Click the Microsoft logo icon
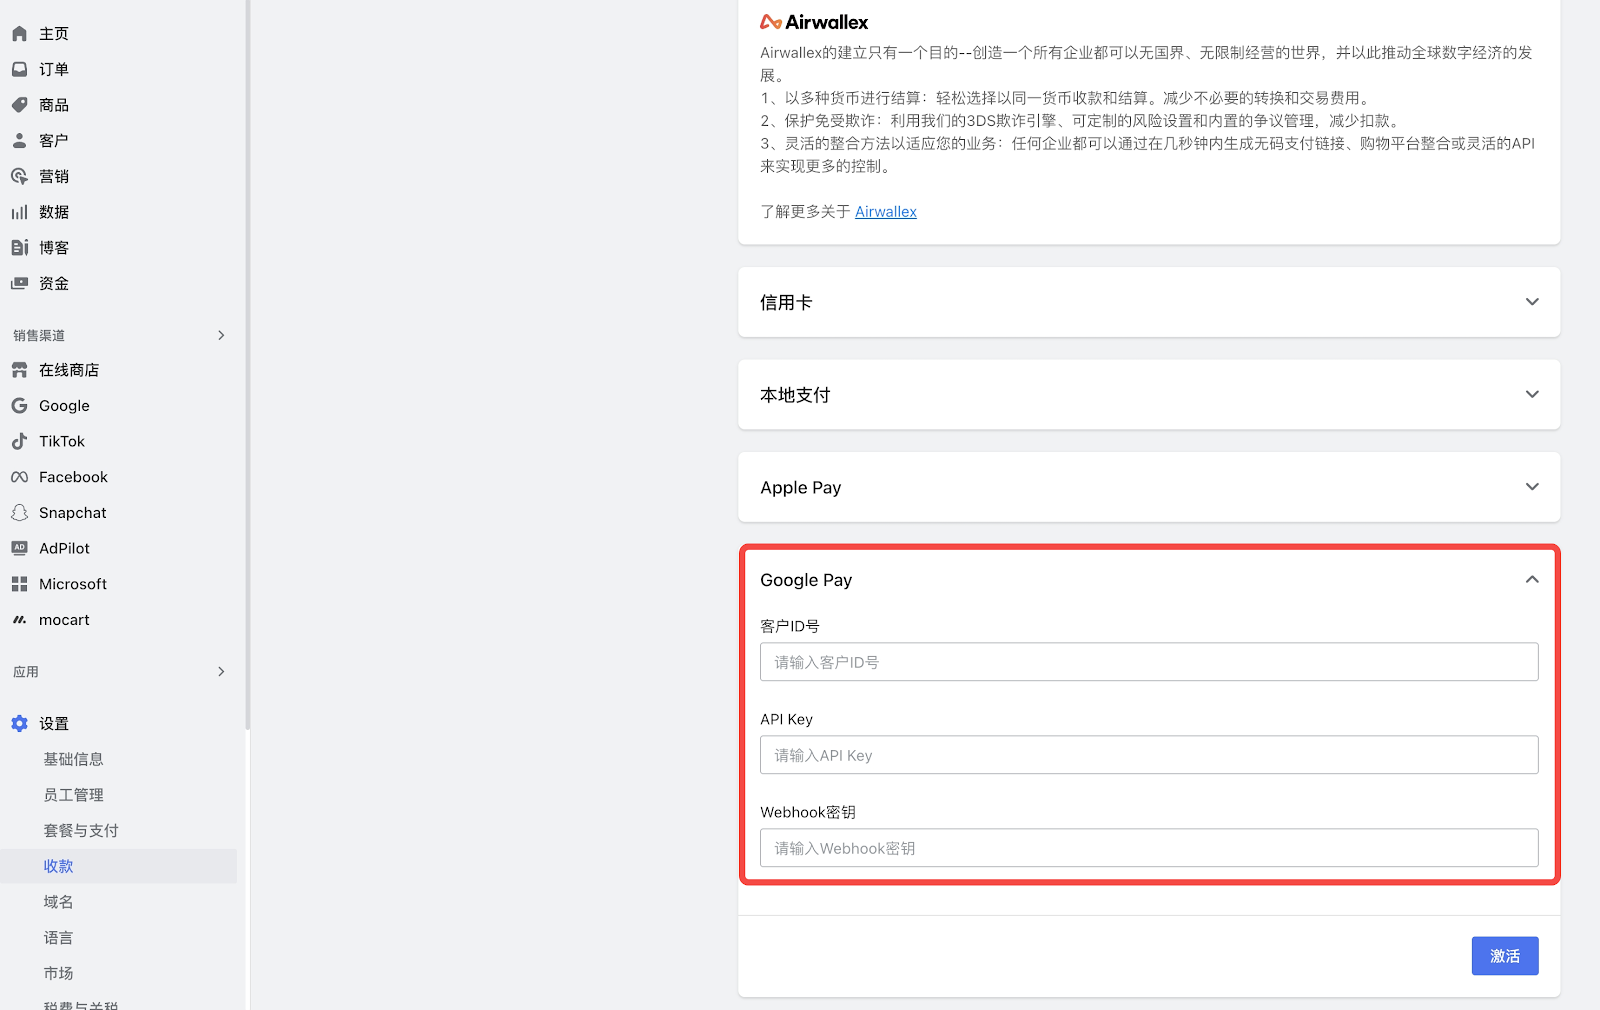Screen dimensions: 1600x1010 (19, 584)
